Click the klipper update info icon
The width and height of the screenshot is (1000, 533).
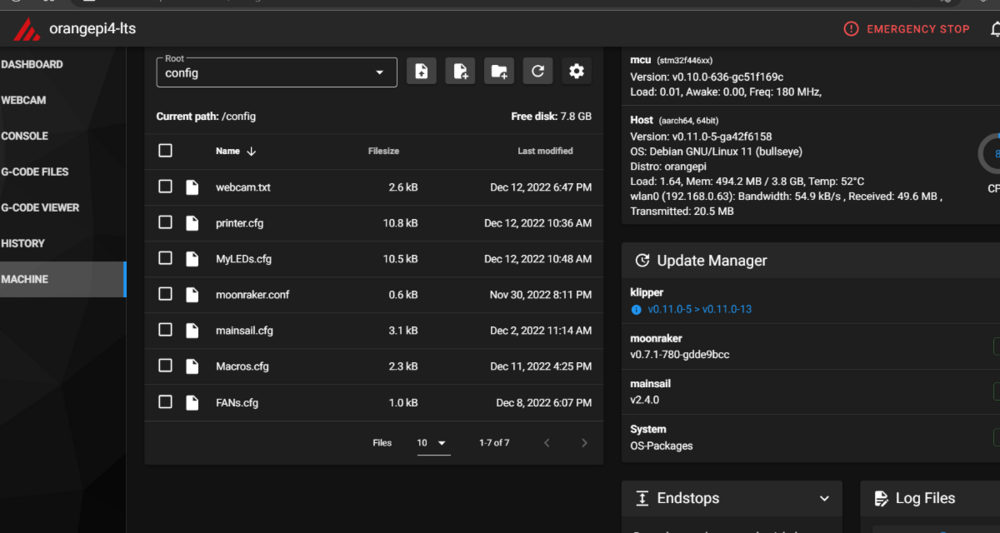point(636,310)
